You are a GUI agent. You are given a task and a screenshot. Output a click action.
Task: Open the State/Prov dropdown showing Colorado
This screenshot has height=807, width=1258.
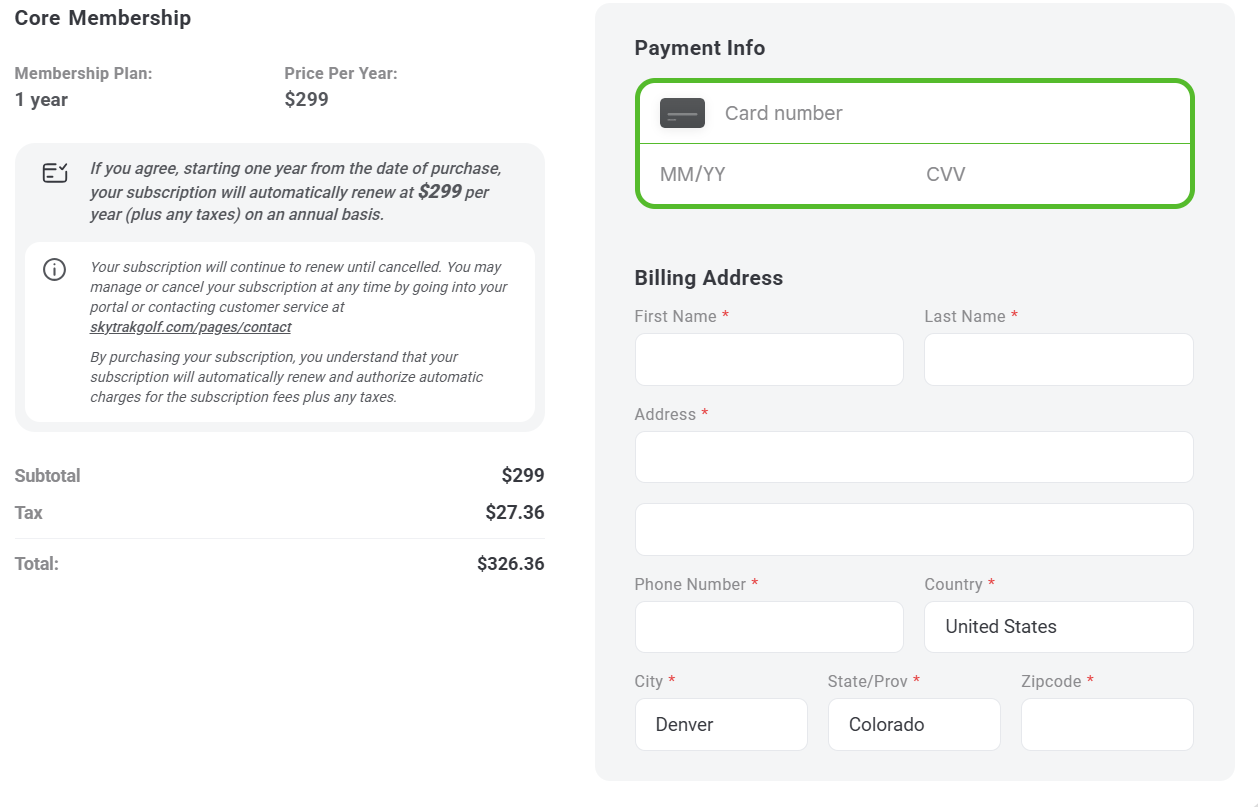click(914, 724)
